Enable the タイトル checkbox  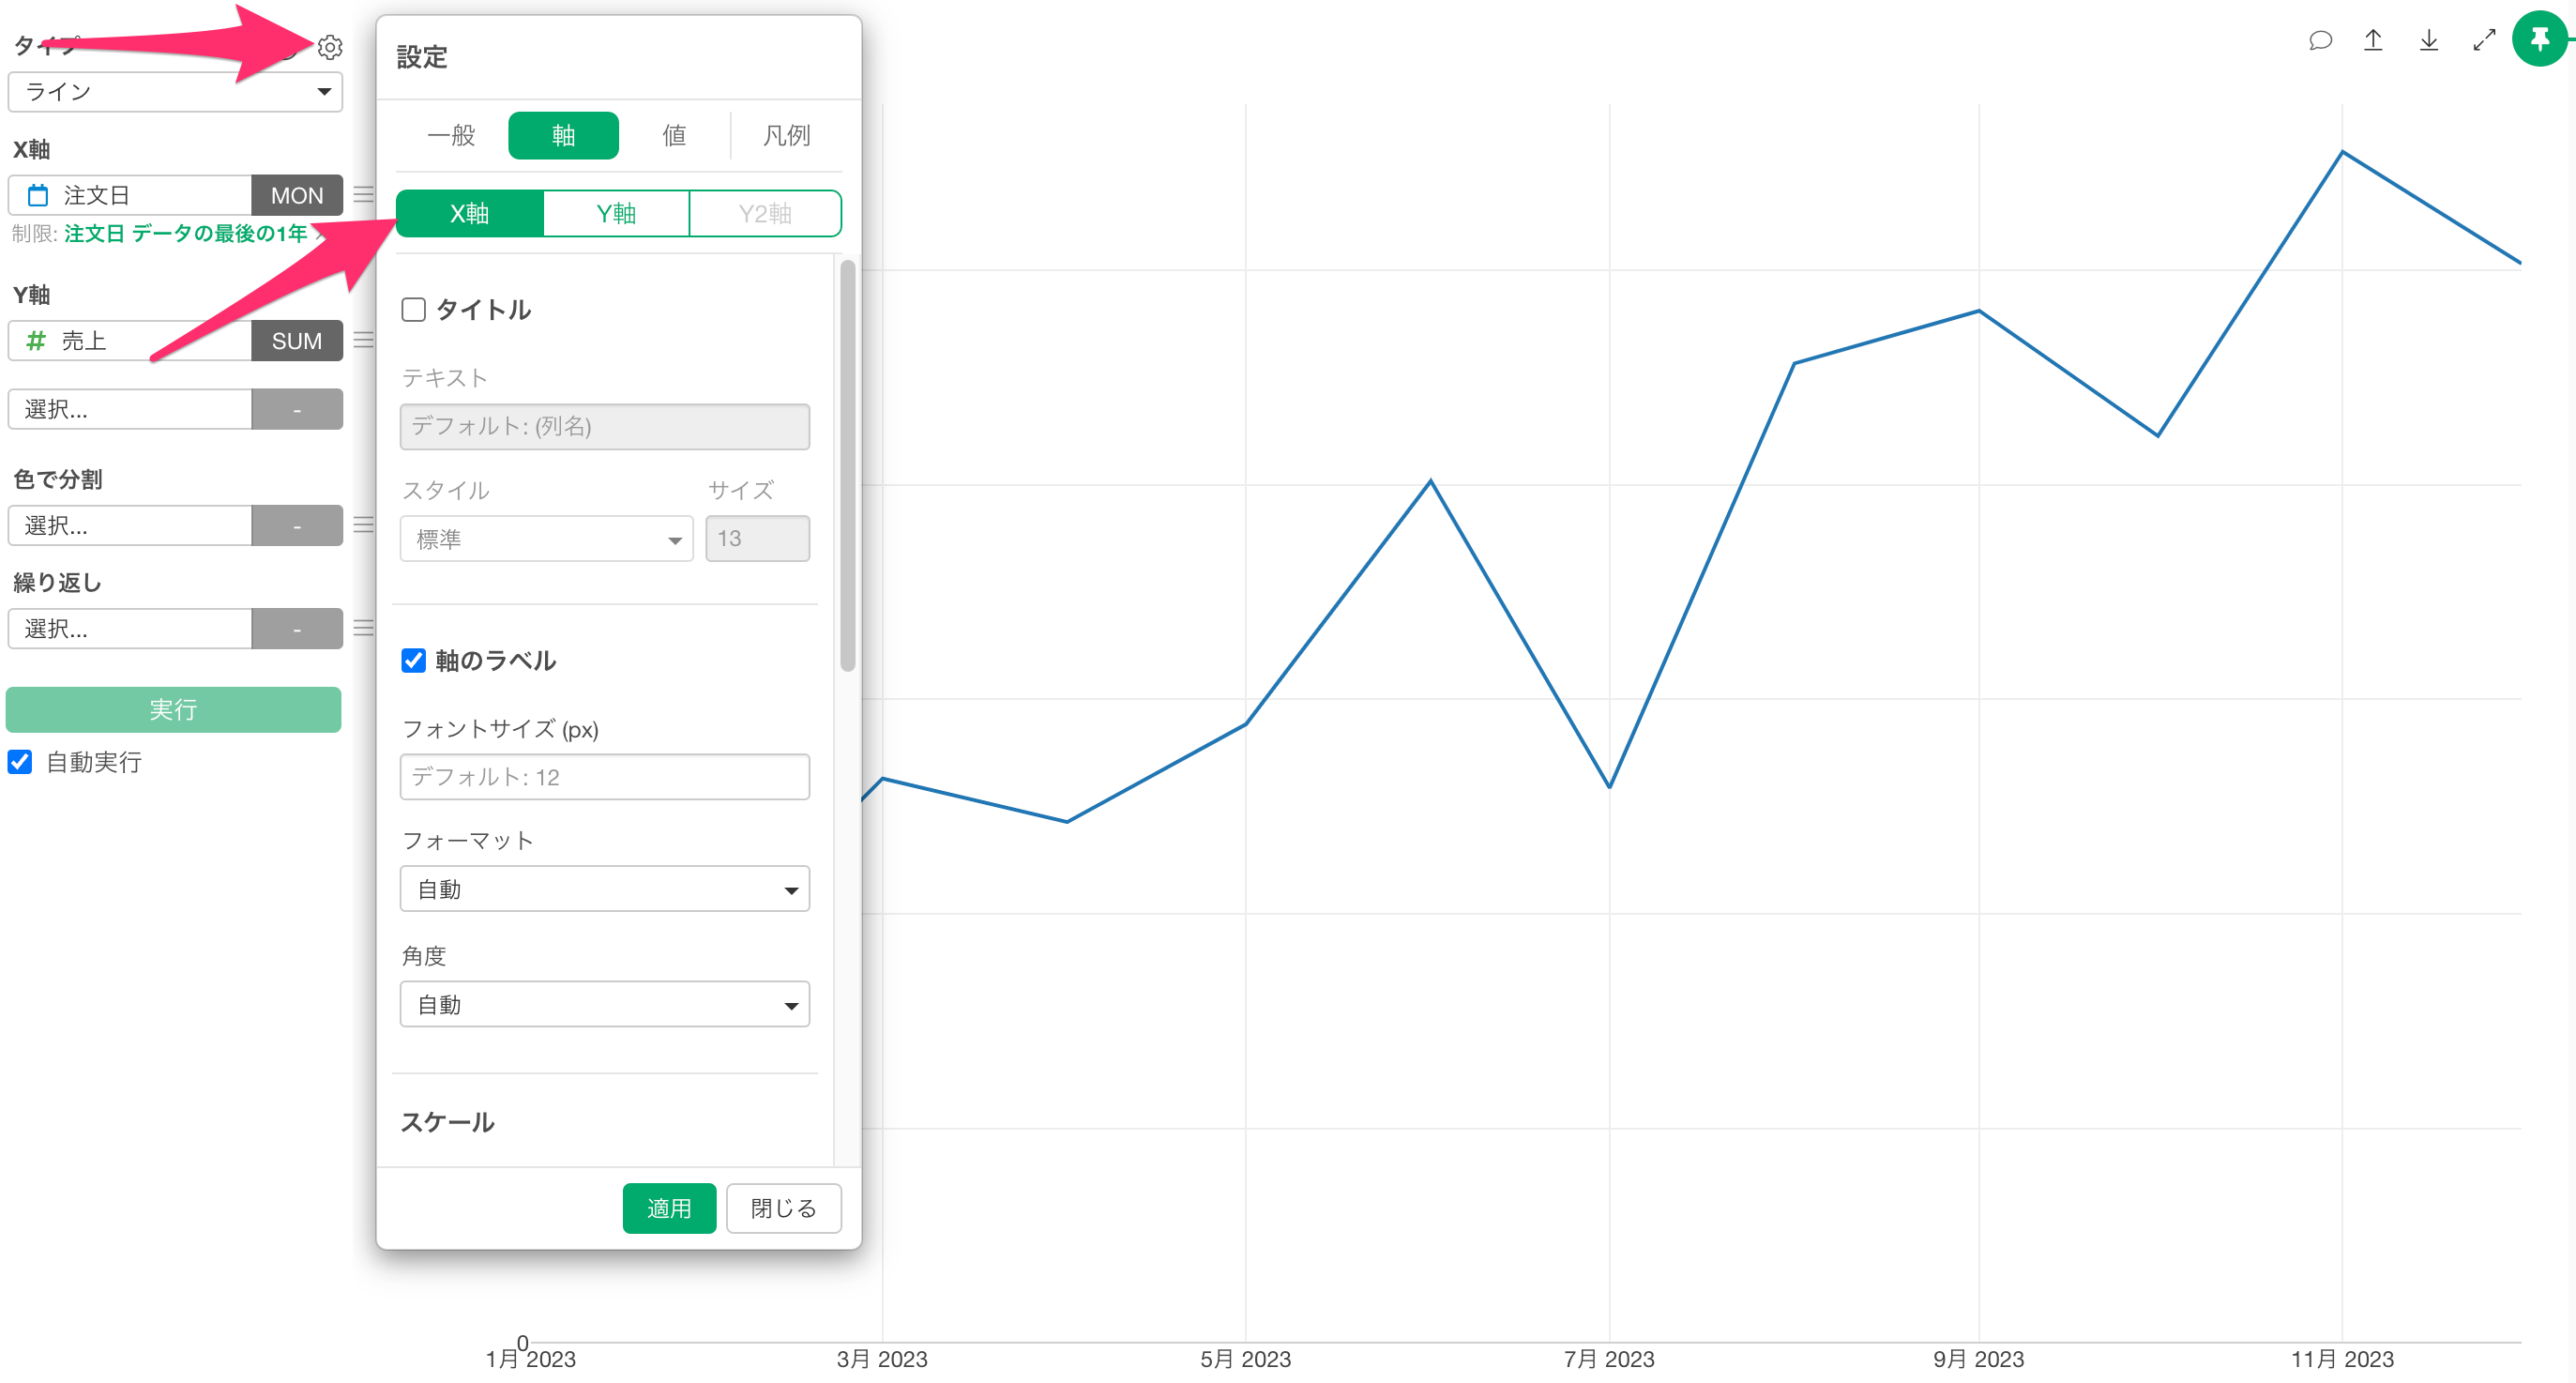414,310
